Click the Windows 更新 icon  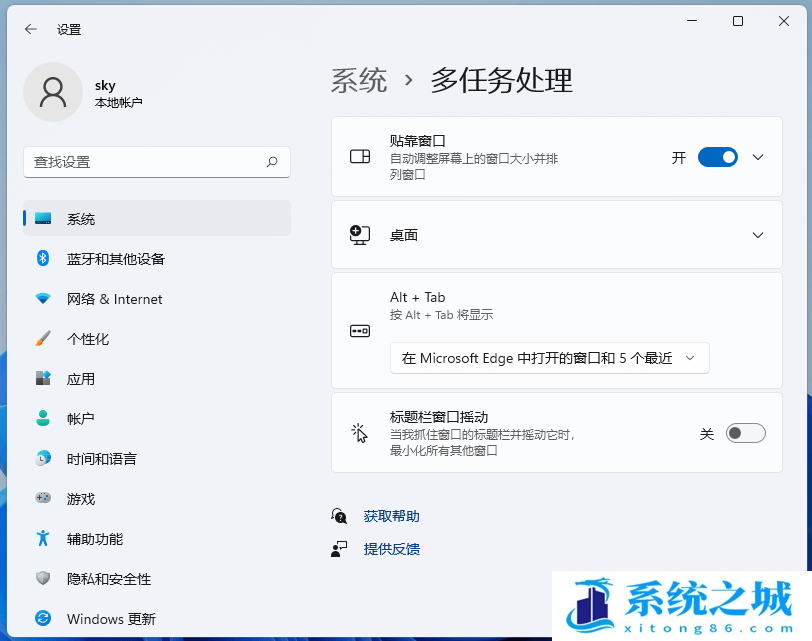coord(42,618)
